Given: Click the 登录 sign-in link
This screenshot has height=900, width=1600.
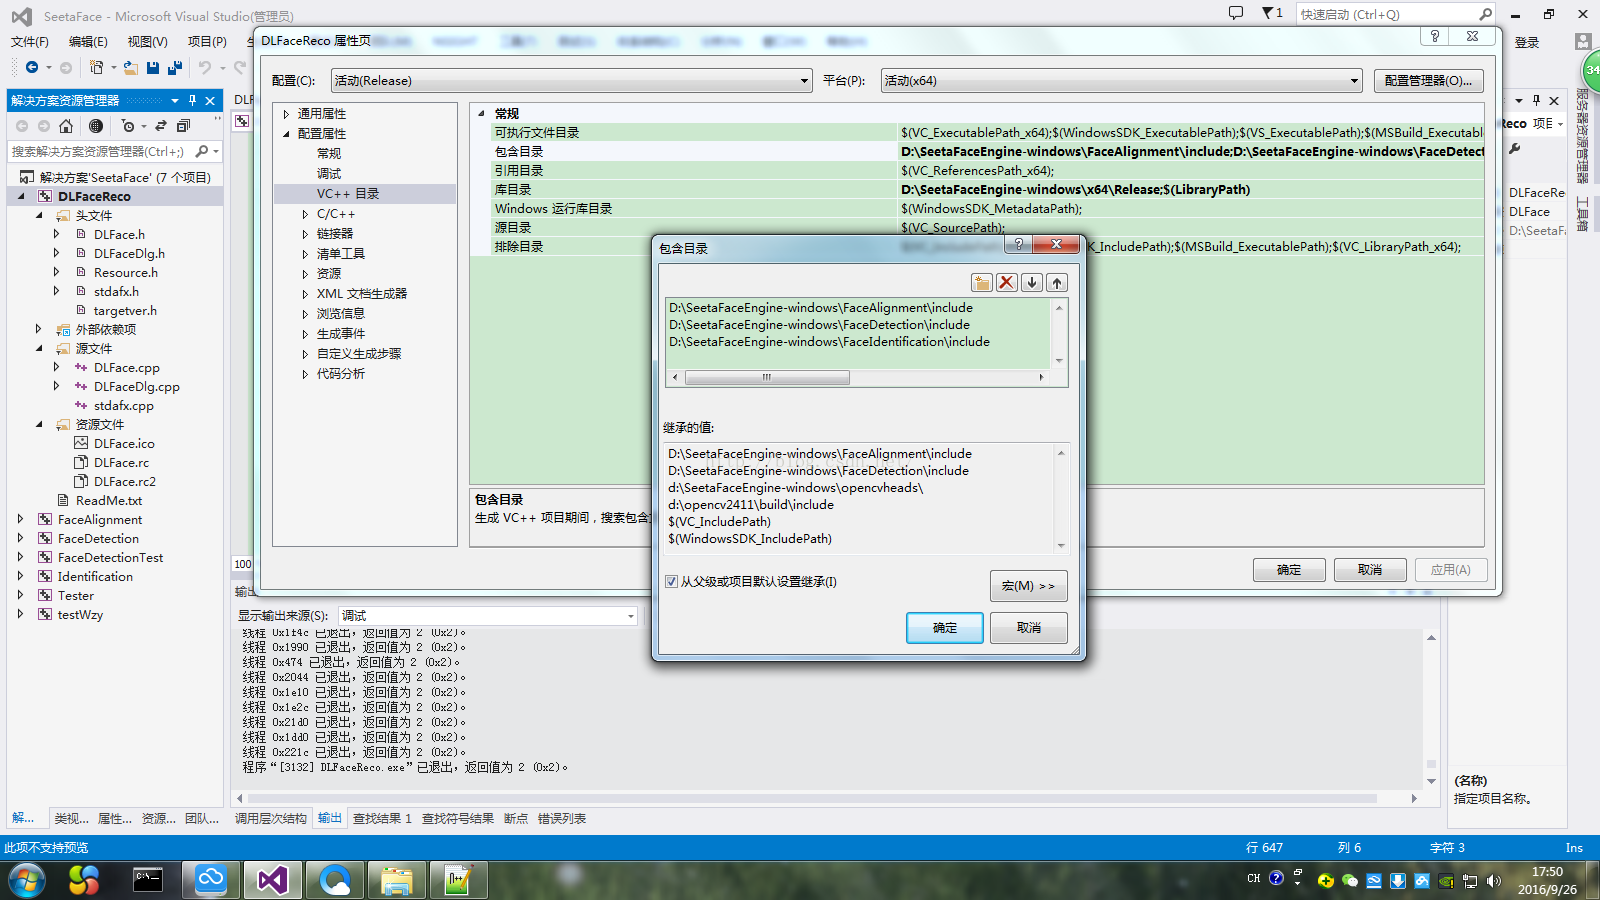Looking at the screenshot, I should (x=1527, y=42).
